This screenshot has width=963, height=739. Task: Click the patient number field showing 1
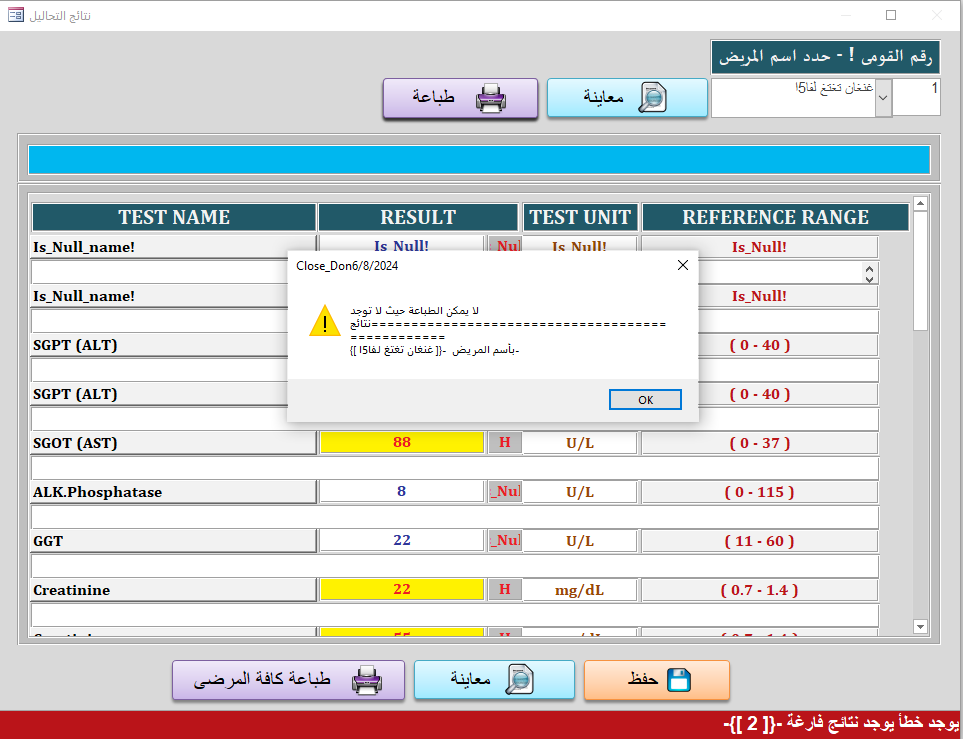[917, 98]
